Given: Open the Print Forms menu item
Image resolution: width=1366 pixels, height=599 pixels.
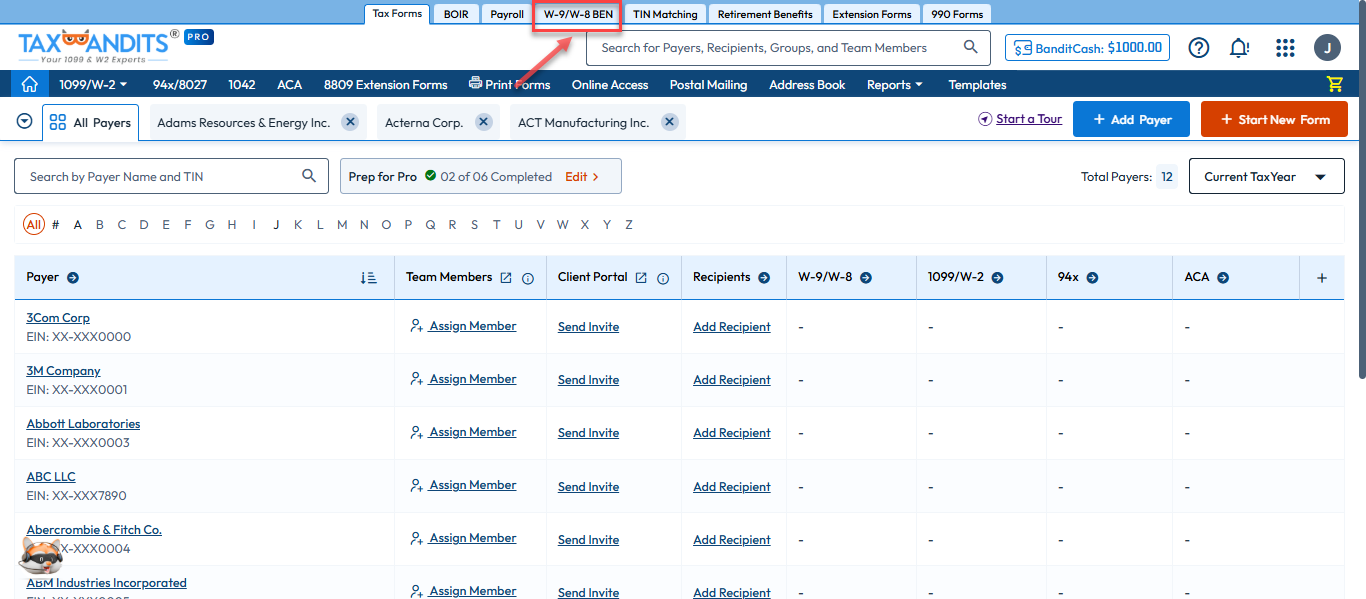Looking at the screenshot, I should coord(509,84).
